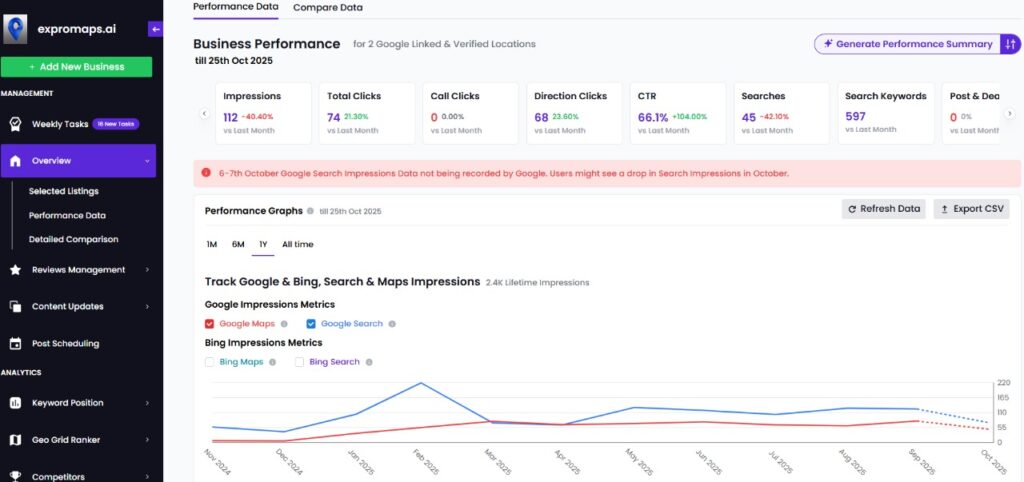Screen dimensions: 1024x482
Task: Click the Competitors trophy icon
Action: (x=15, y=476)
